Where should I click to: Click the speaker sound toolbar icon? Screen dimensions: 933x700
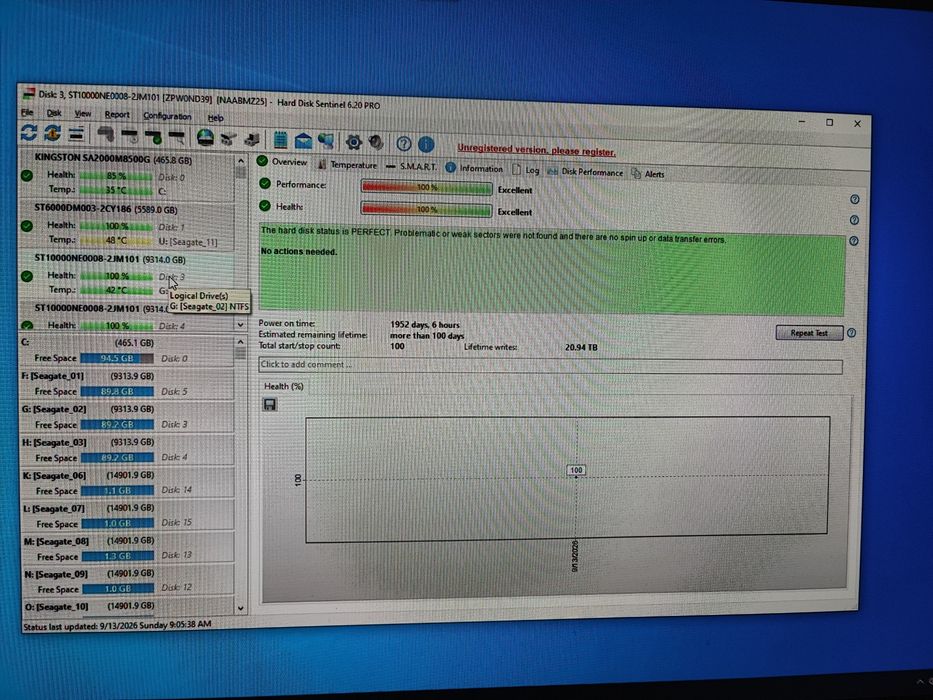375,142
